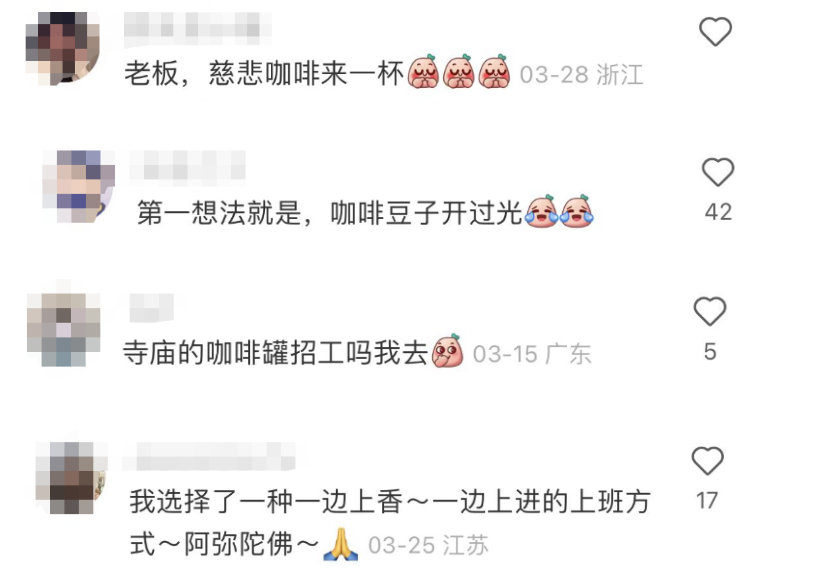Tap the comment text 老板，慈悲咖啡来一杯

pyautogui.click(x=264, y=73)
